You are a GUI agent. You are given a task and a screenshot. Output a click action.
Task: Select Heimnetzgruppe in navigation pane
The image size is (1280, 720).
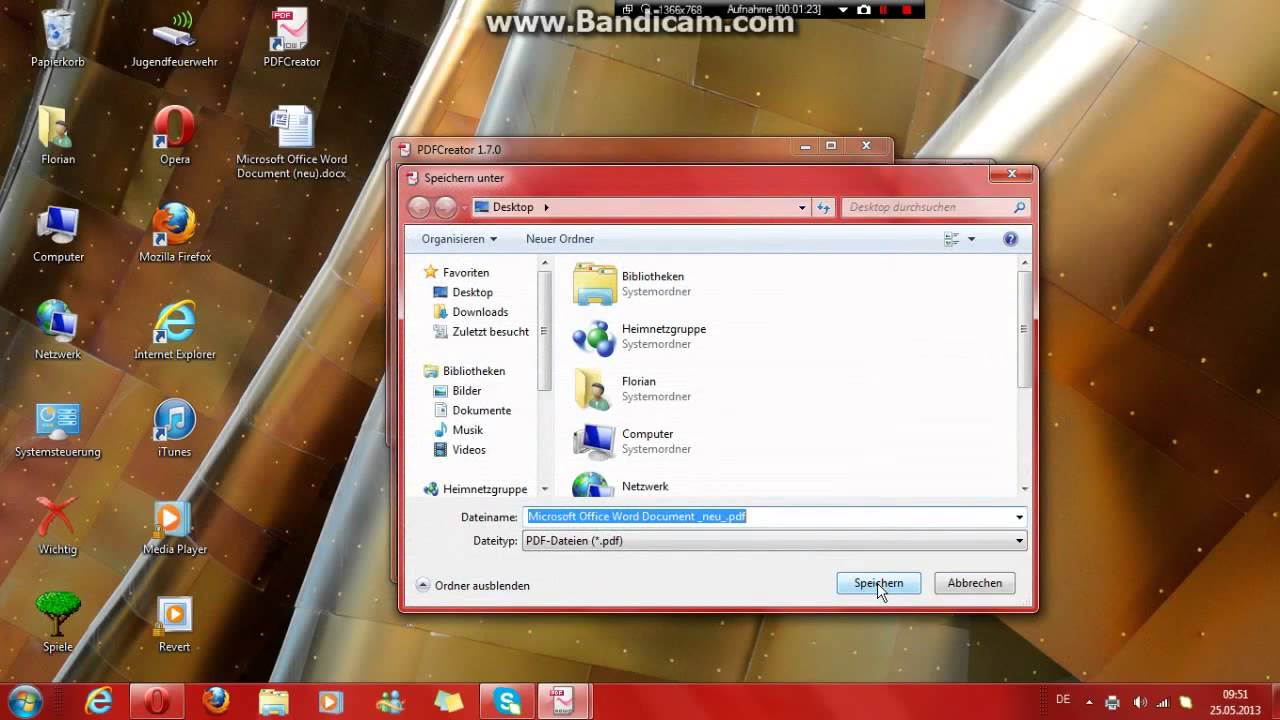[475, 489]
